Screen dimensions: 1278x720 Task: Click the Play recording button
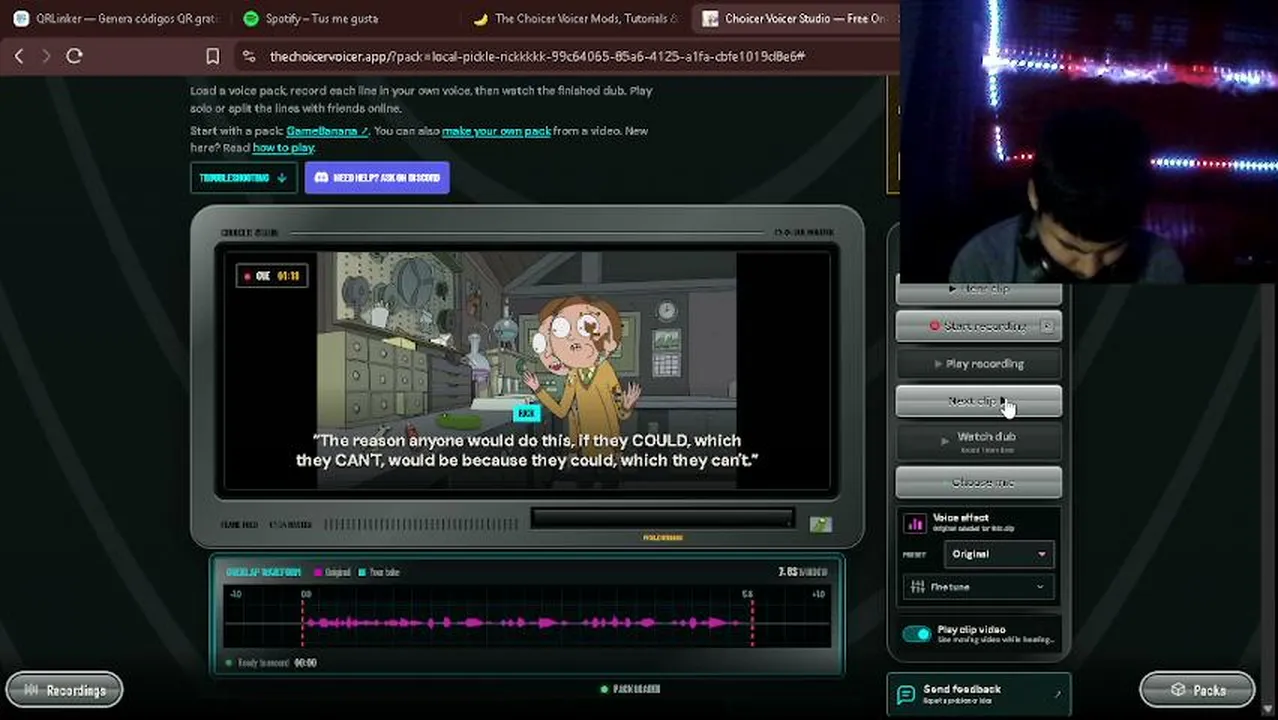click(978, 364)
